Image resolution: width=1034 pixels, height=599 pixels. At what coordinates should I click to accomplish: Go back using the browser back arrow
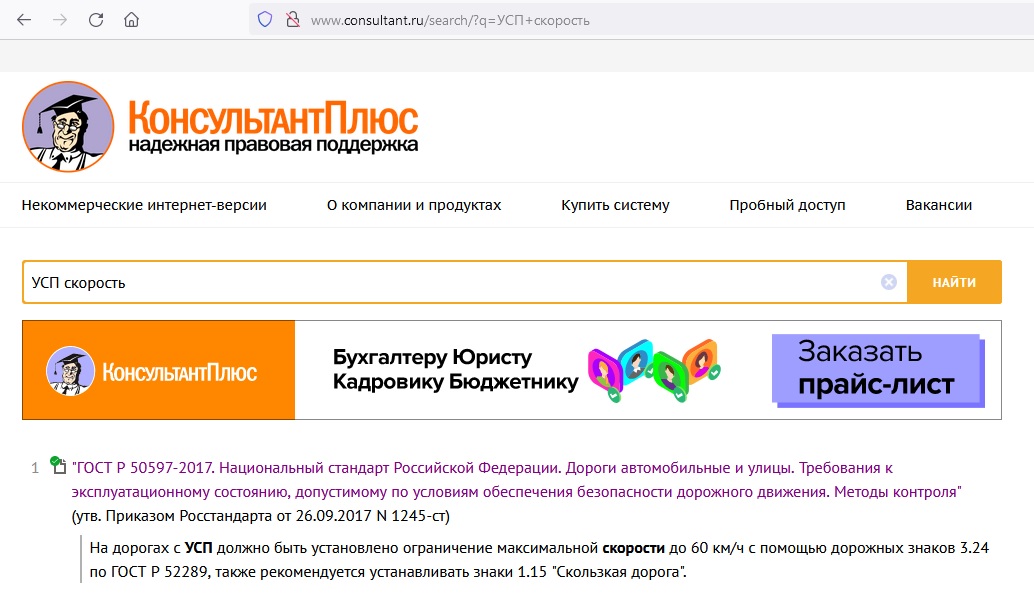pos(24,20)
